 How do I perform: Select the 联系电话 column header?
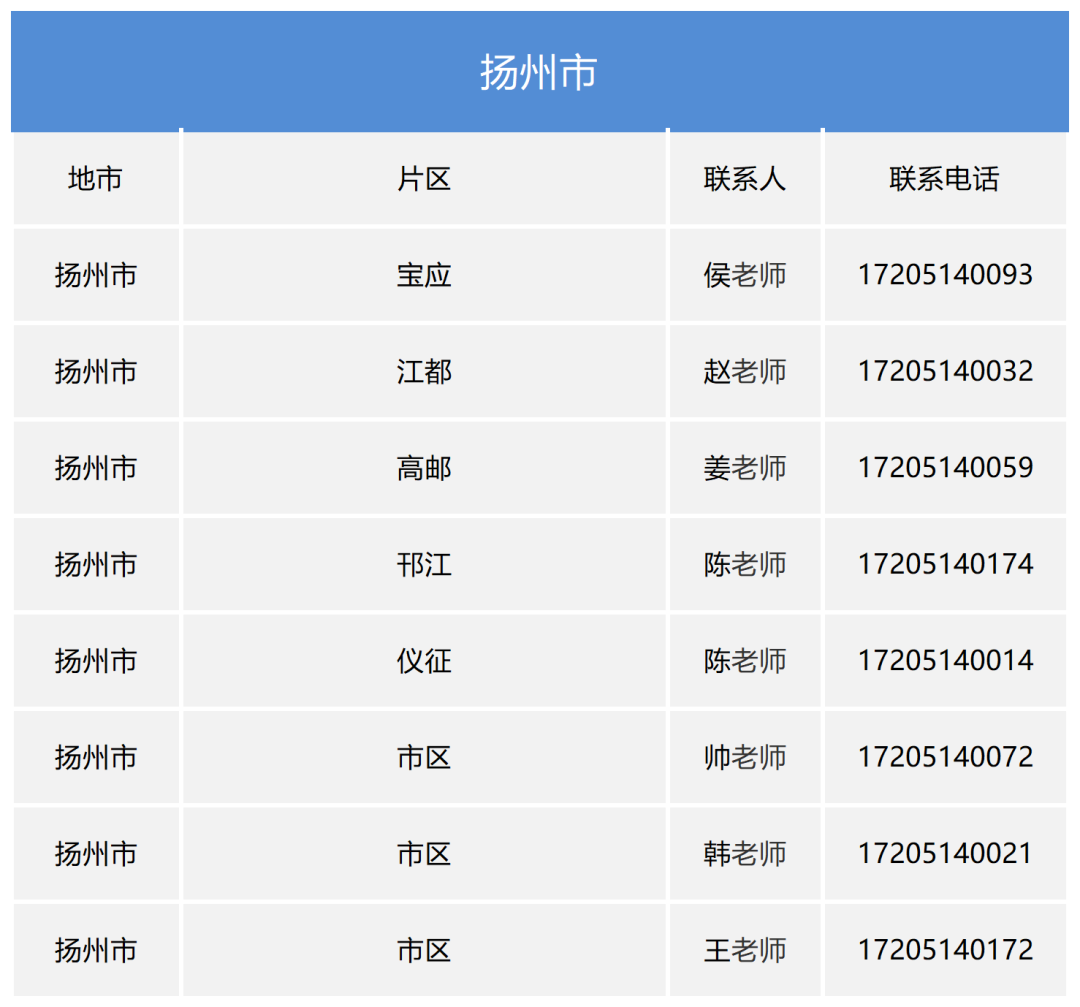point(944,179)
